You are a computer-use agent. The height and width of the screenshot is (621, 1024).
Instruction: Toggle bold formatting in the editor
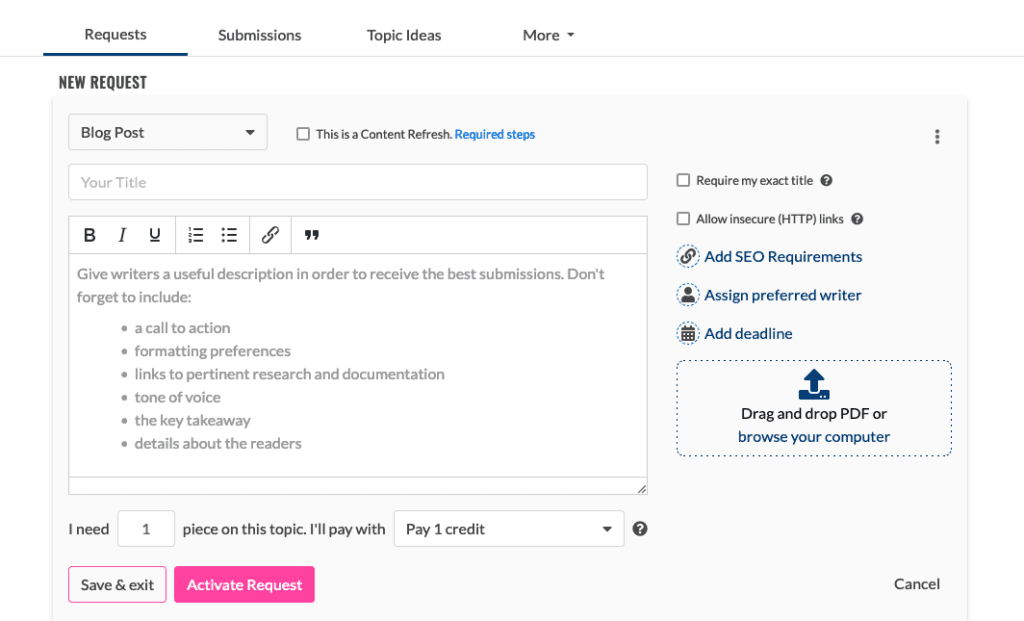click(90, 235)
